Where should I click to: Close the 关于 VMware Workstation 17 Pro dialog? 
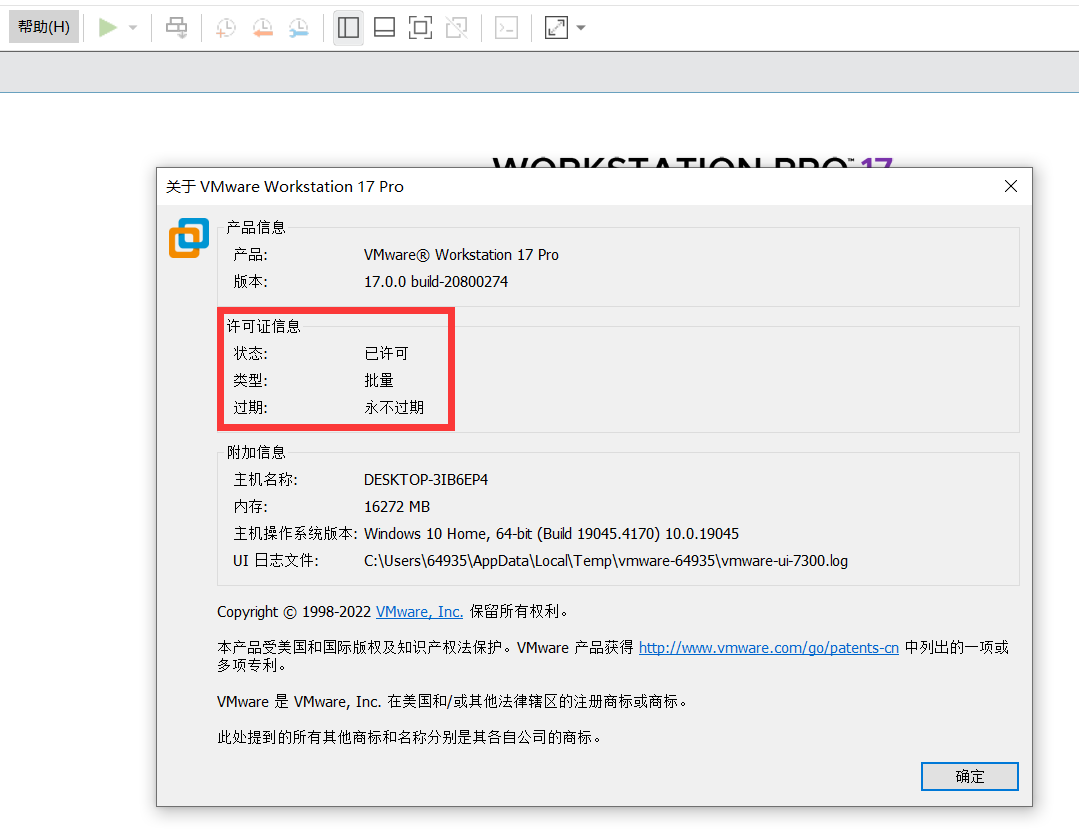click(x=1011, y=187)
